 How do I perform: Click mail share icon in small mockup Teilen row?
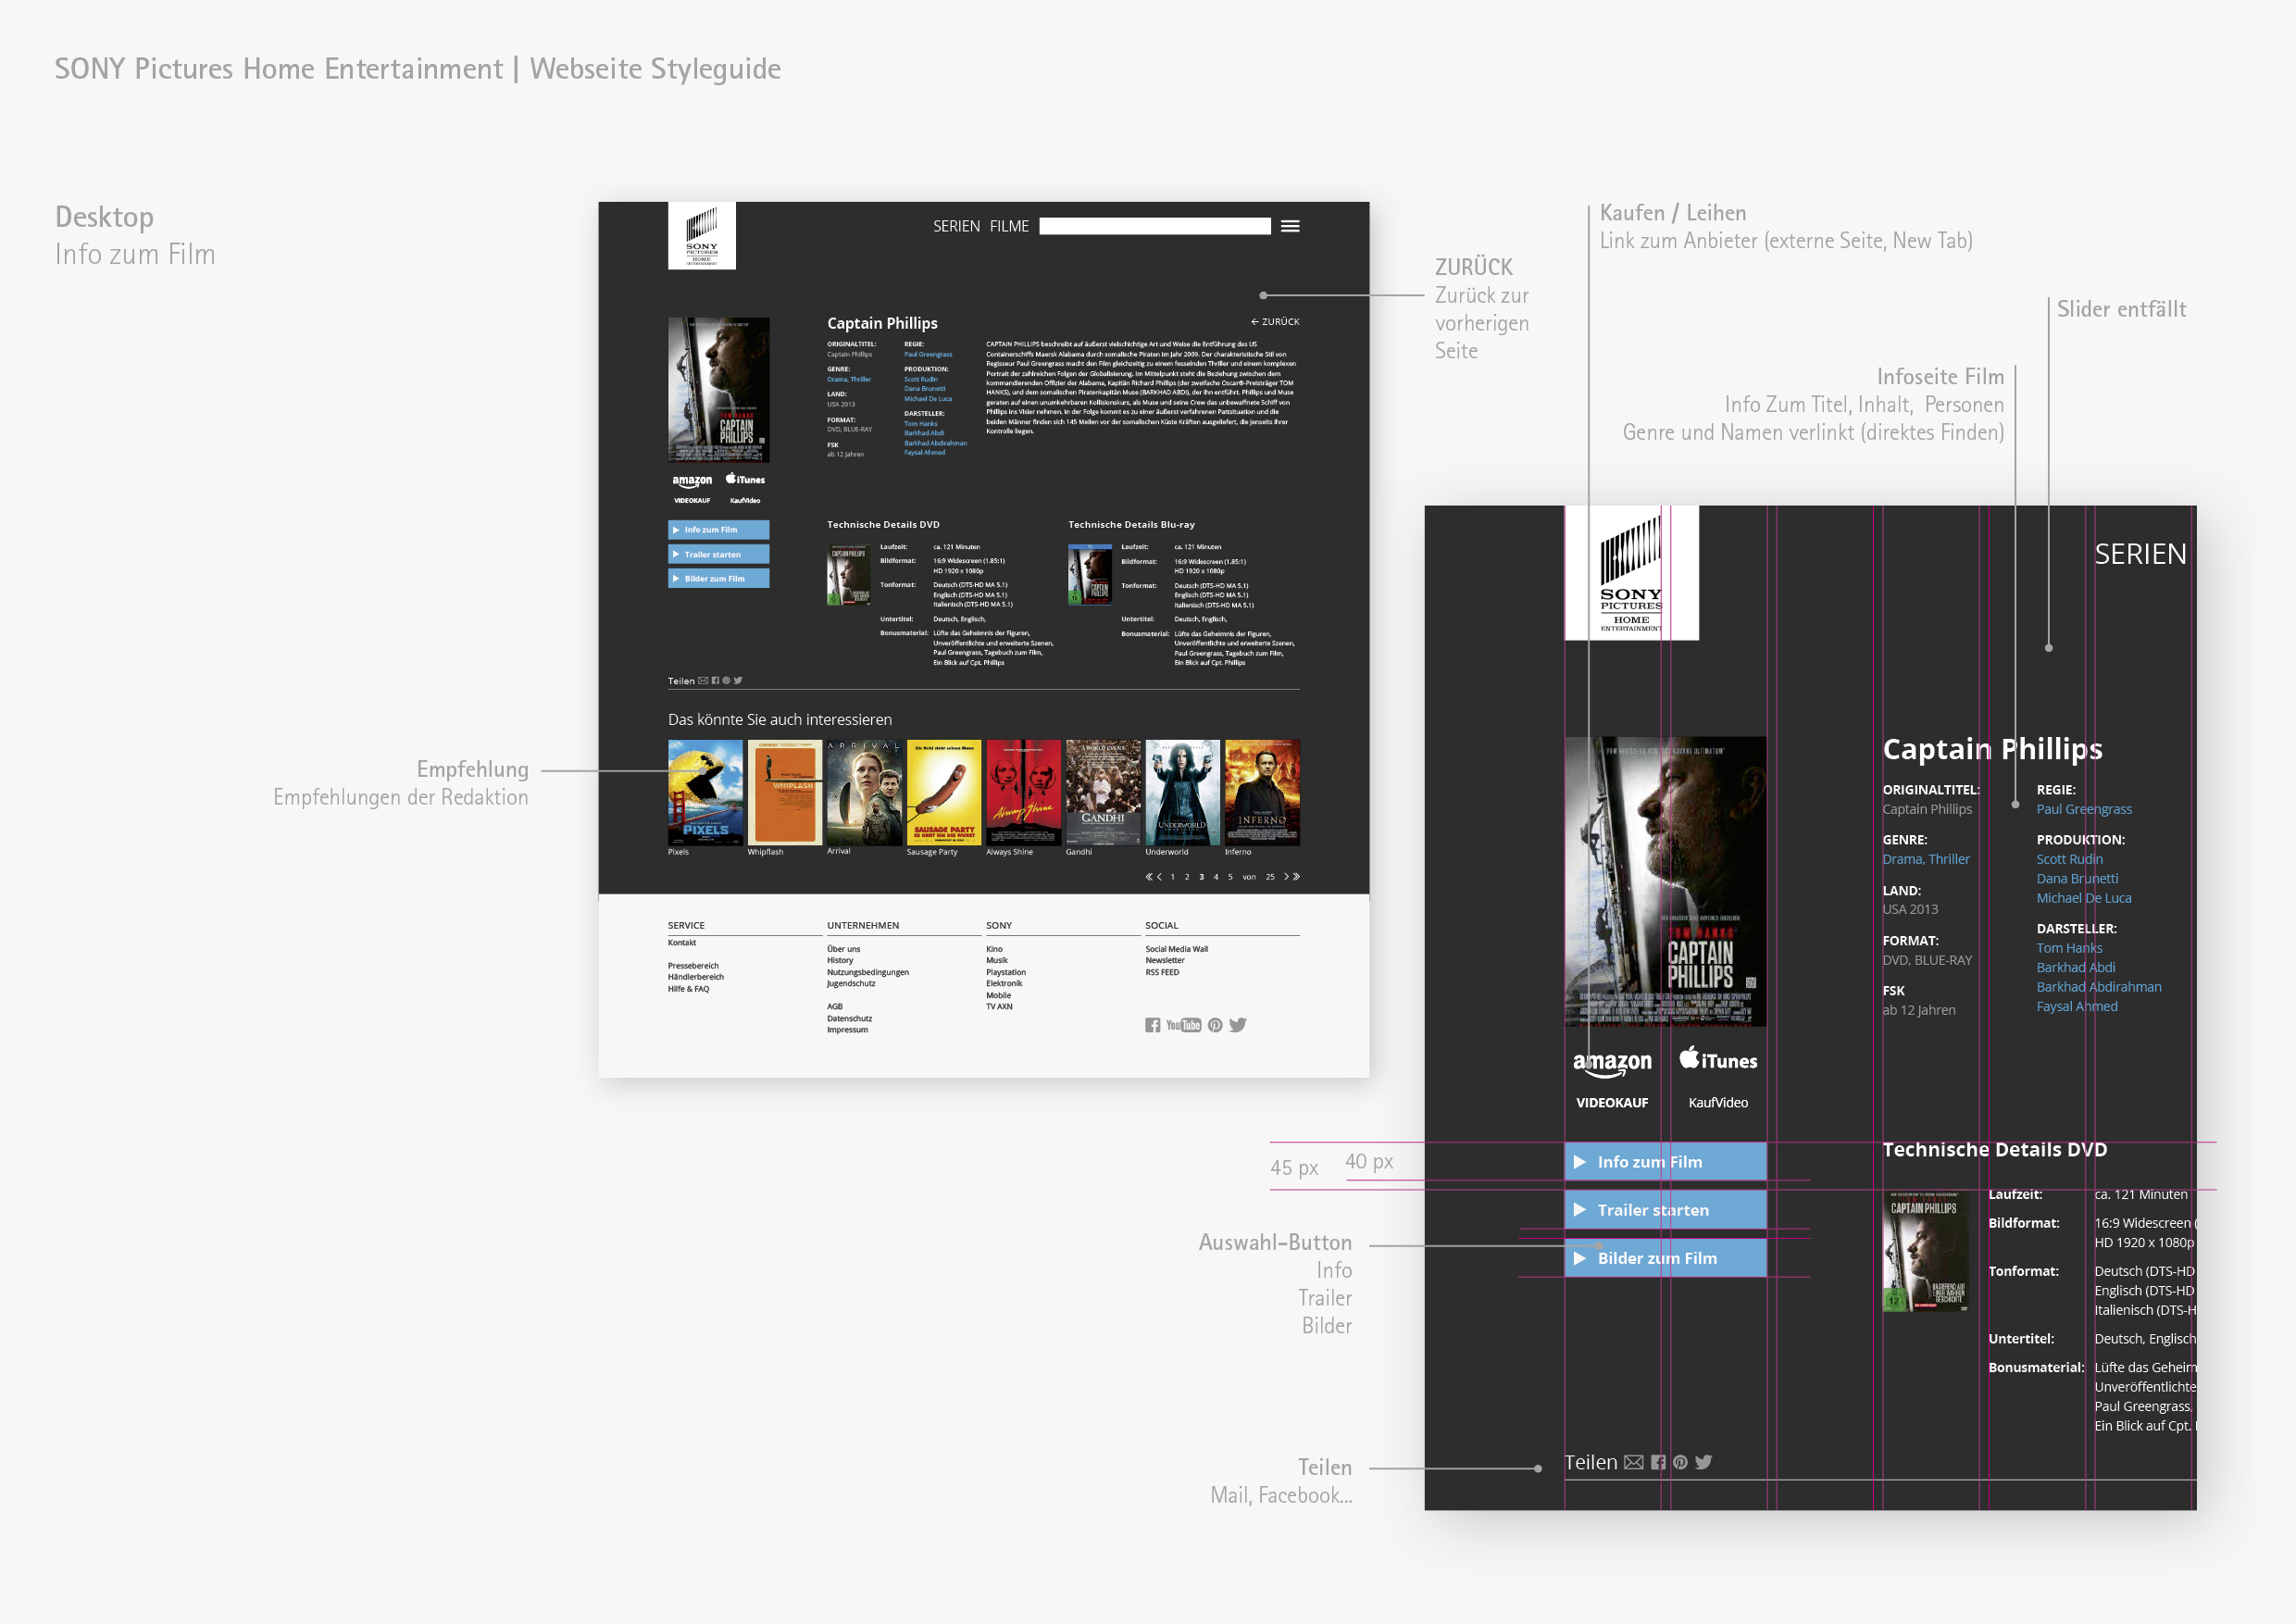(703, 681)
